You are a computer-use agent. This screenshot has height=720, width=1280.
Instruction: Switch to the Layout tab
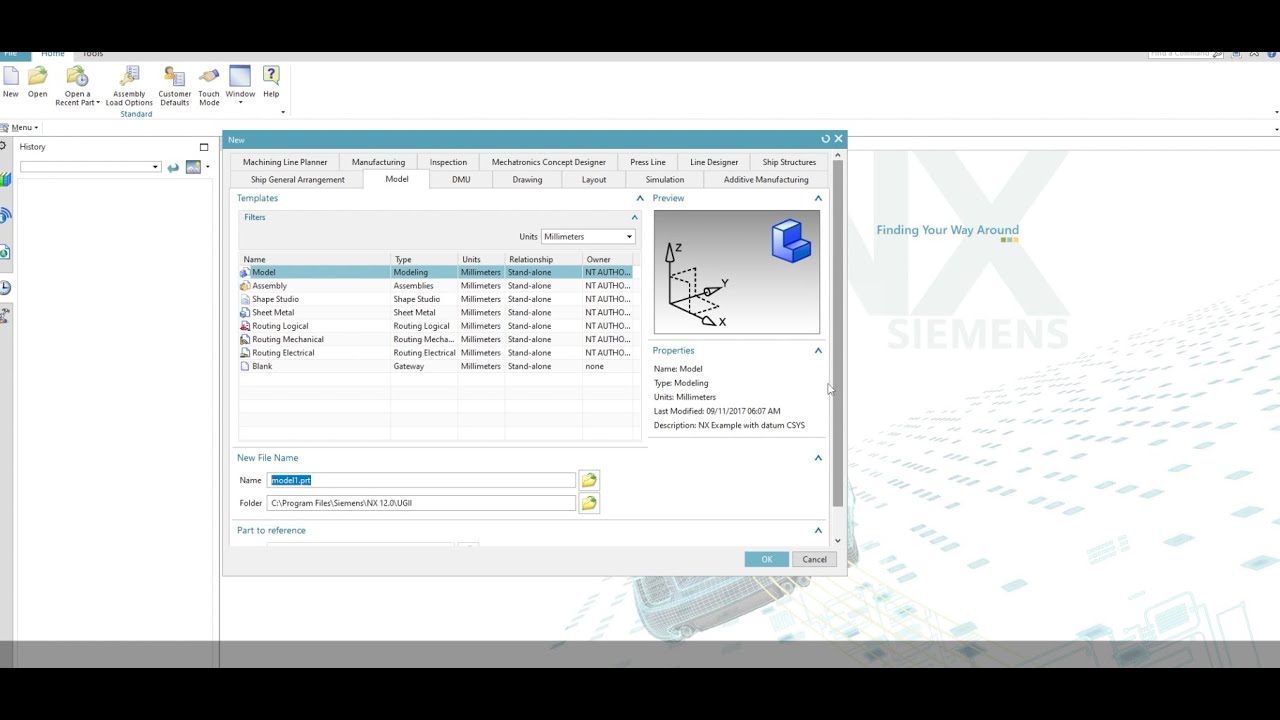594,180
